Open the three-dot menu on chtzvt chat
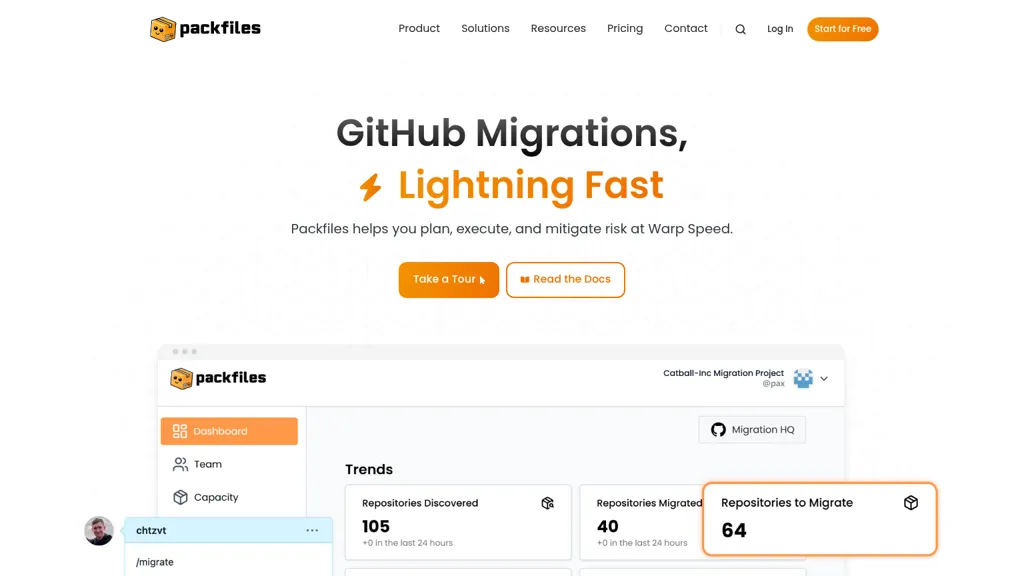The width and height of the screenshot is (1024, 576). (312, 530)
